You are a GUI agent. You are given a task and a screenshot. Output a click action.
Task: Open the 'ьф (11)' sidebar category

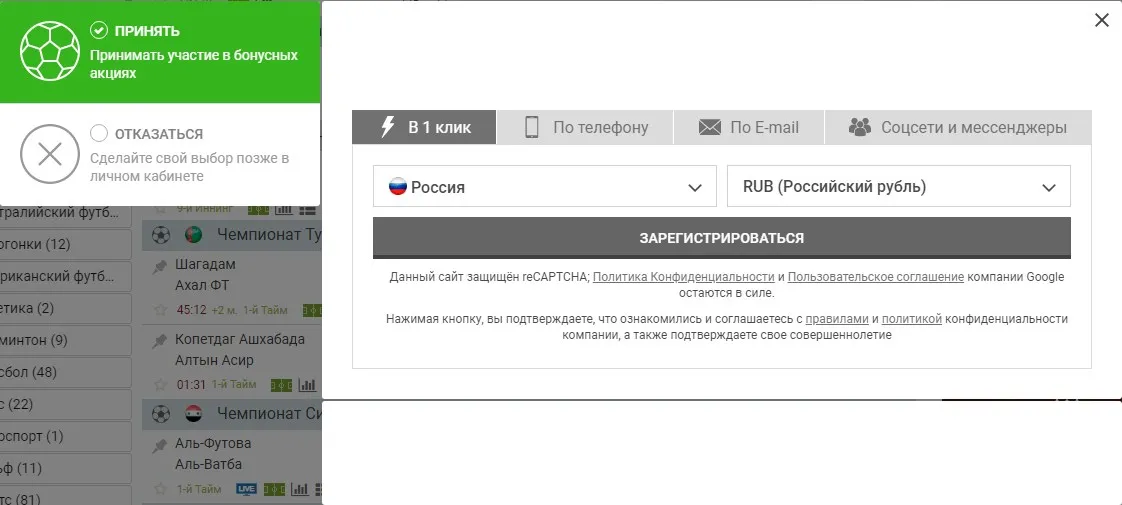(65, 469)
